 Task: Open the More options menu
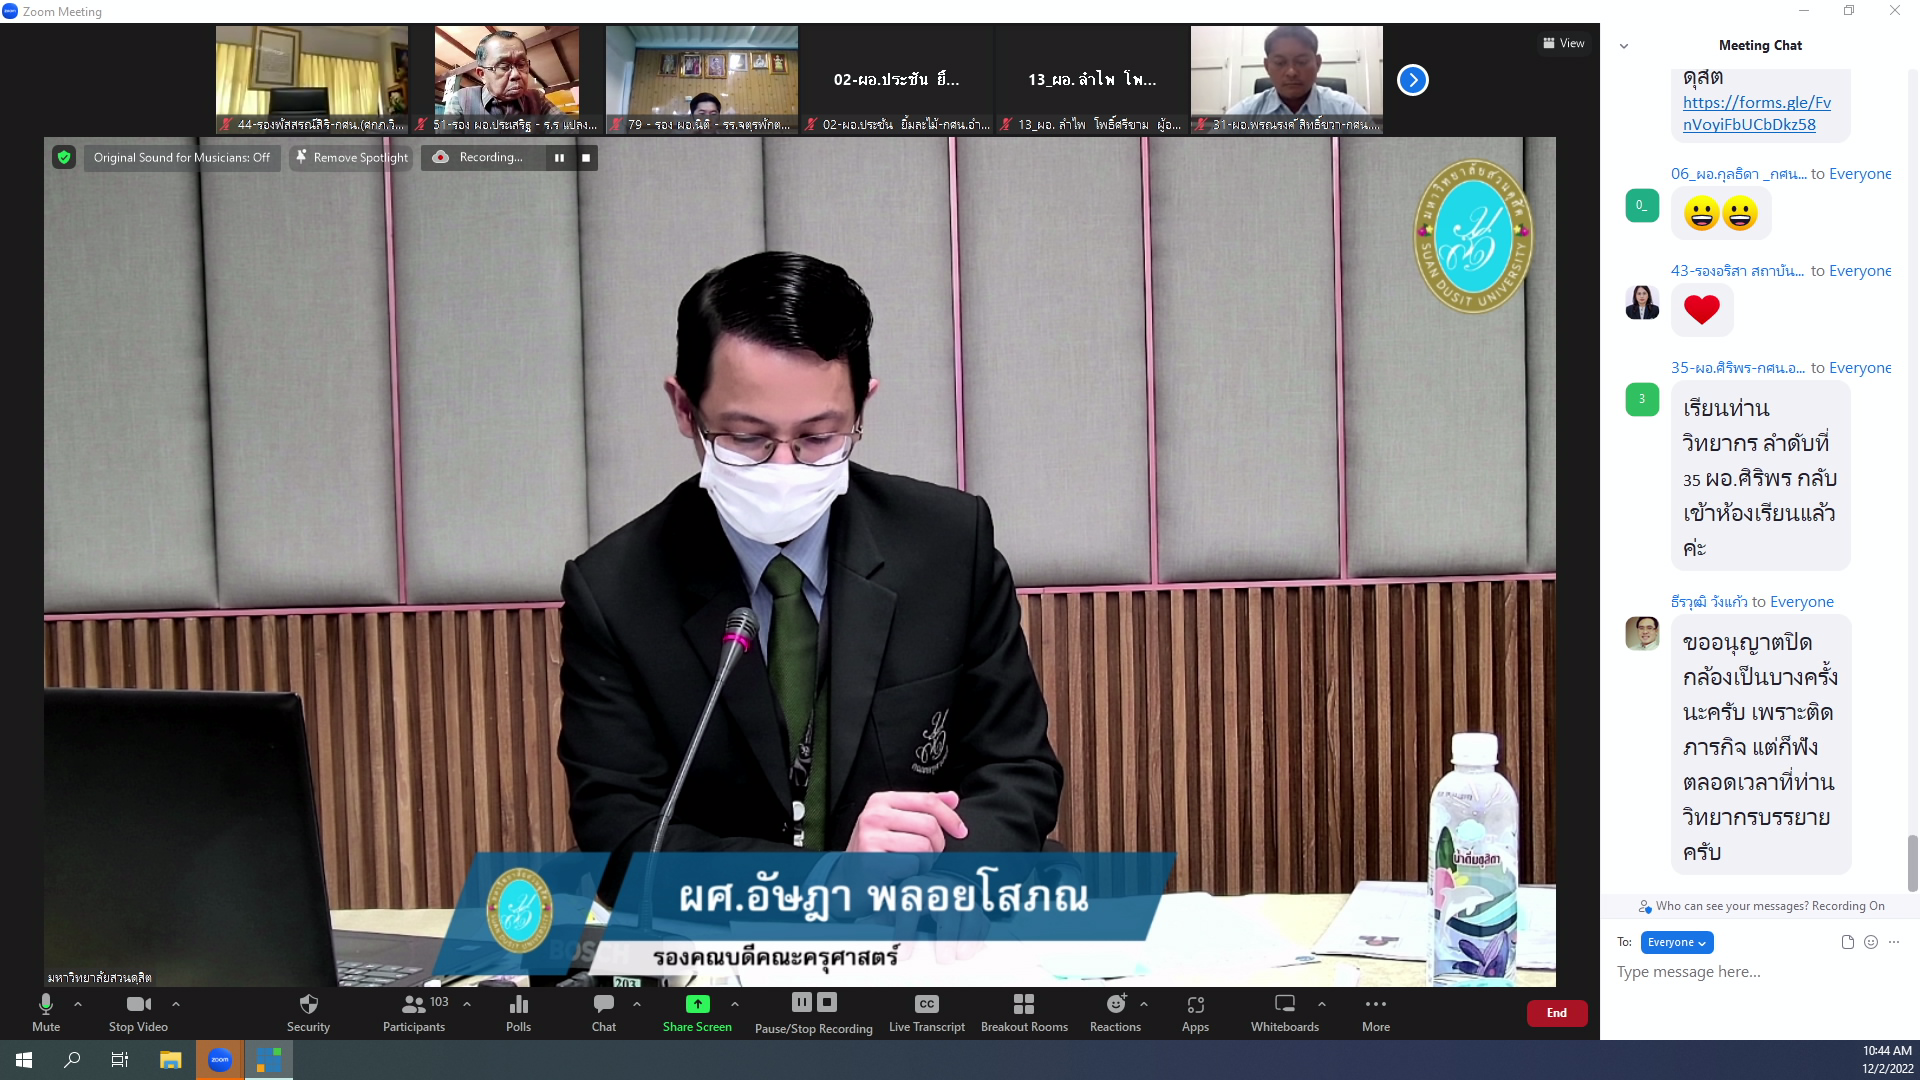tap(1376, 1012)
